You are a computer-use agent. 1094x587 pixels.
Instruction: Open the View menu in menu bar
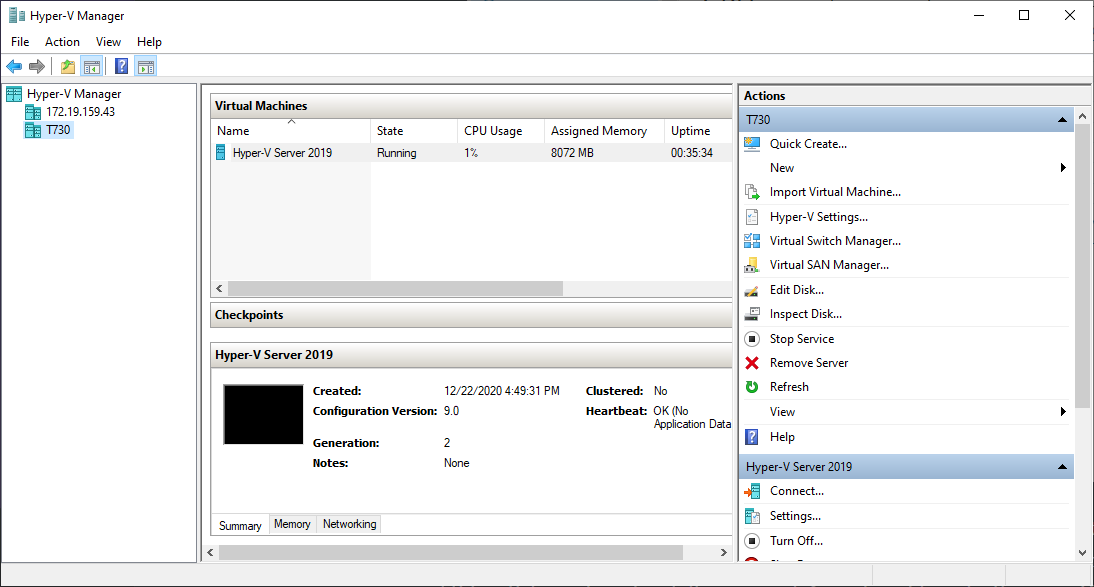[108, 42]
